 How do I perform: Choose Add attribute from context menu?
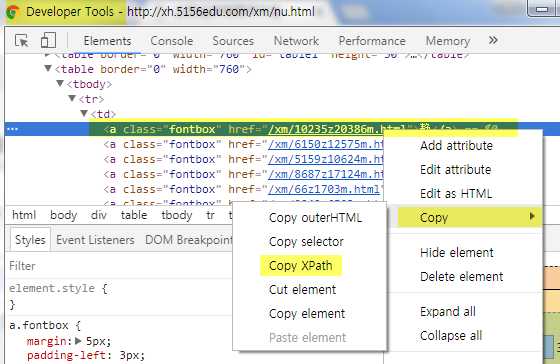[x=456, y=145]
